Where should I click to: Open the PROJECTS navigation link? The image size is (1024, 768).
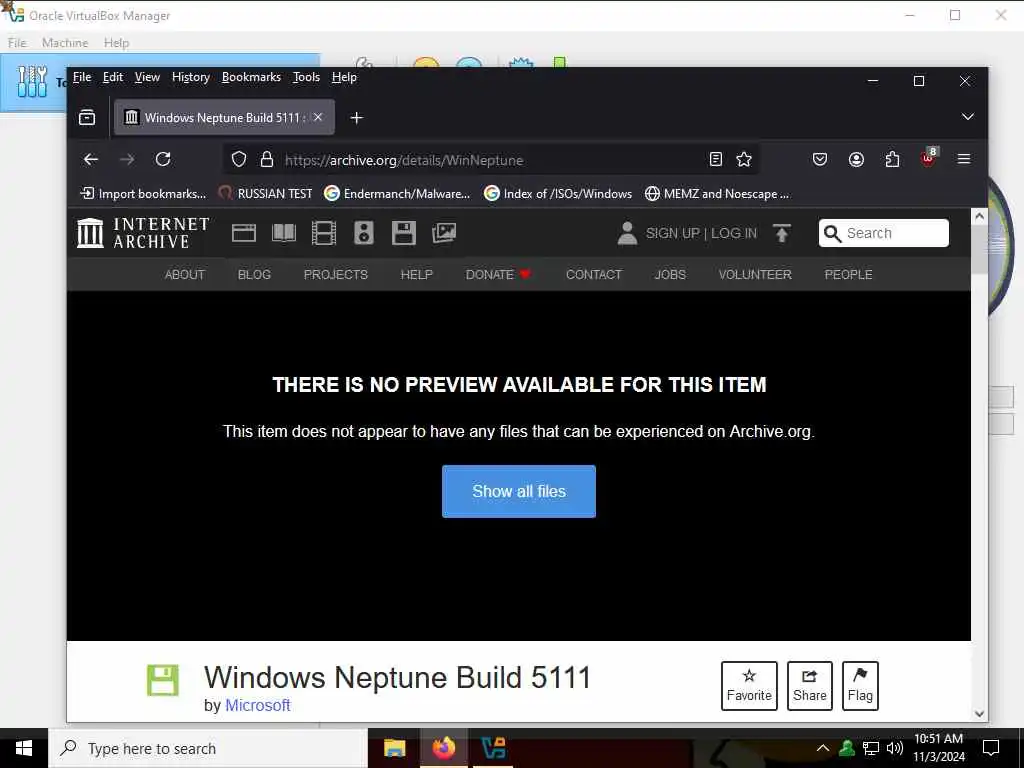(x=336, y=274)
